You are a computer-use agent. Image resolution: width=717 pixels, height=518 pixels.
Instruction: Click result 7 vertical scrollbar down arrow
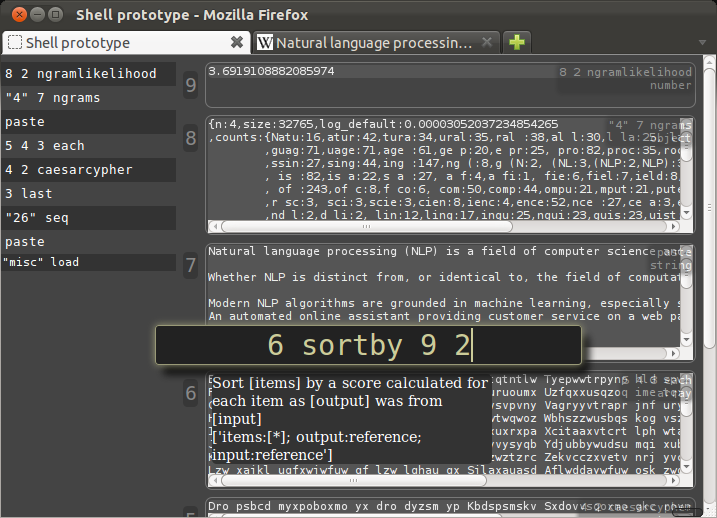(686, 340)
